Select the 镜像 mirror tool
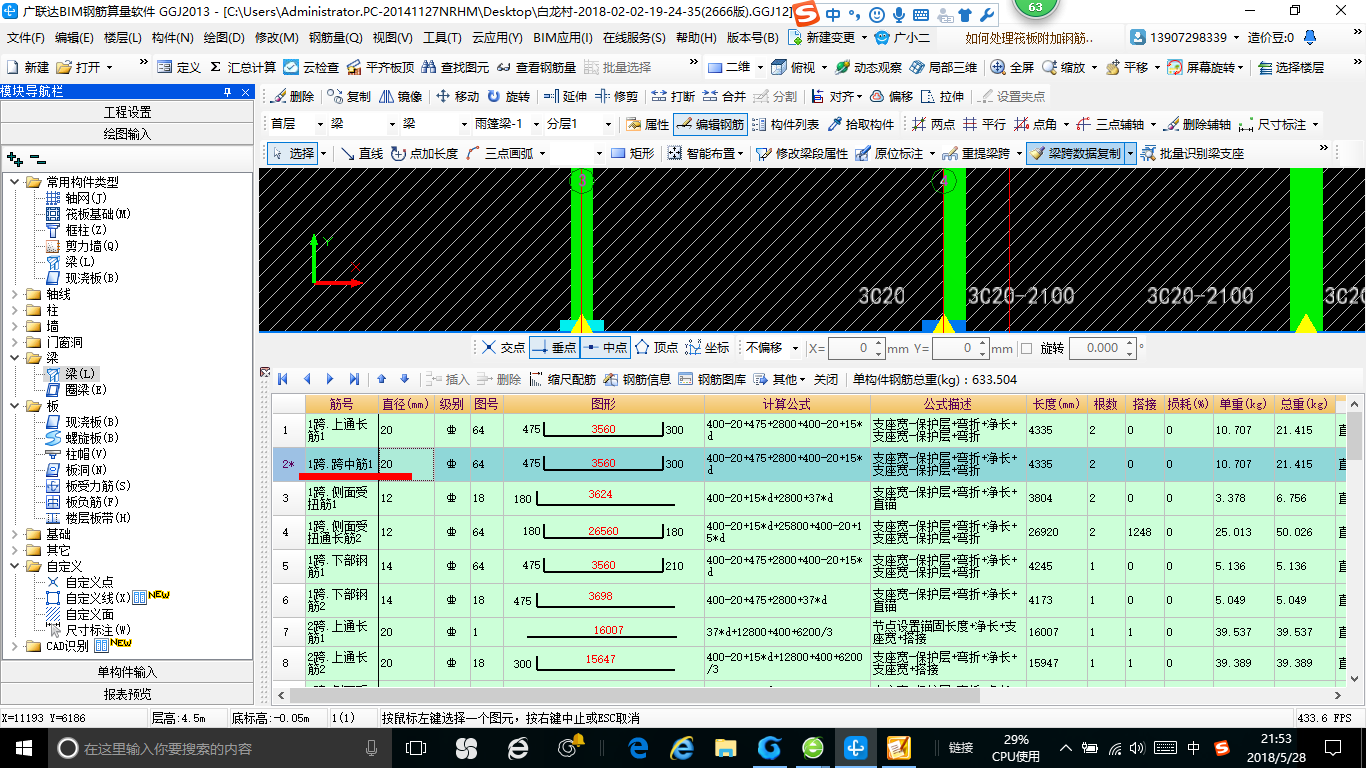Viewport: 1366px width, 768px height. point(400,97)
